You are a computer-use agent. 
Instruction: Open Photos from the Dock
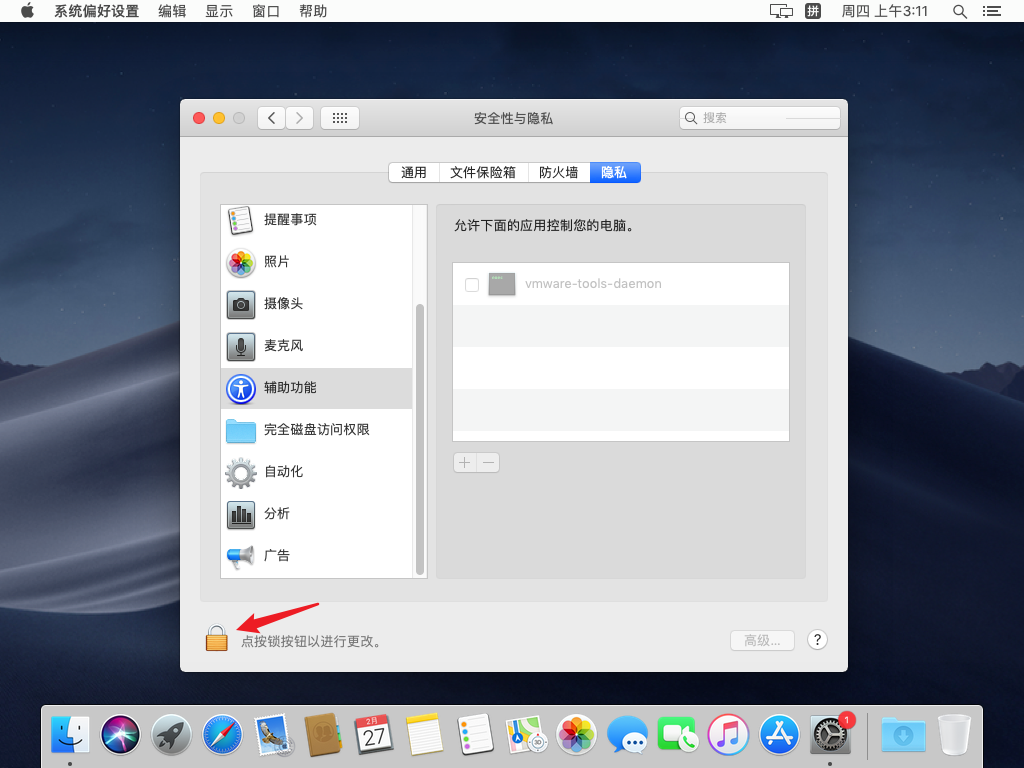[577, 735]
